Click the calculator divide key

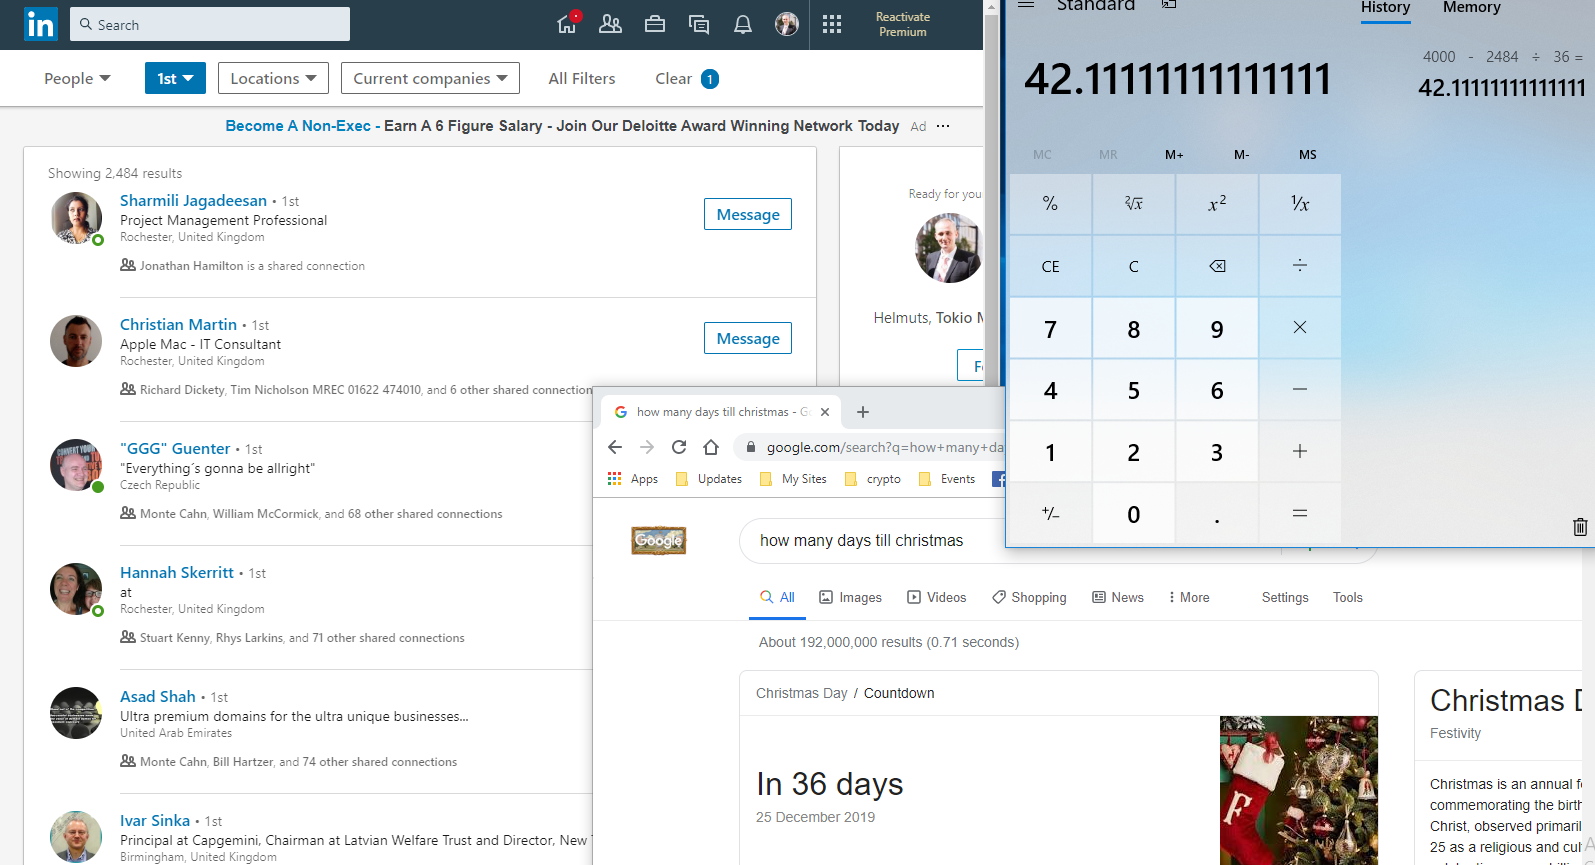pos(1300,266)
